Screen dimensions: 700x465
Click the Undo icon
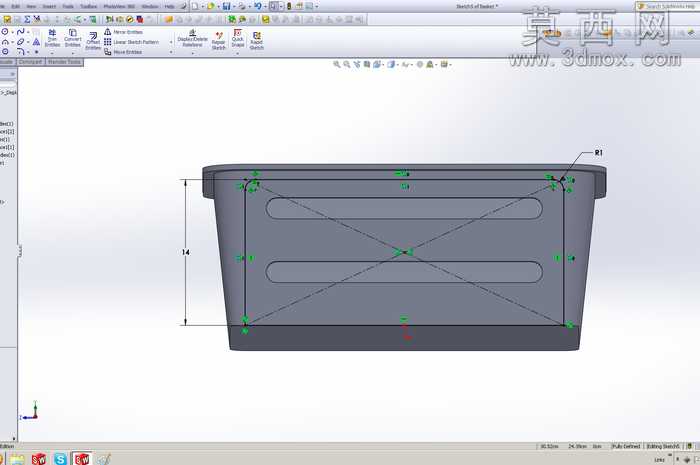pyautogui.click(x=258, y=6)
